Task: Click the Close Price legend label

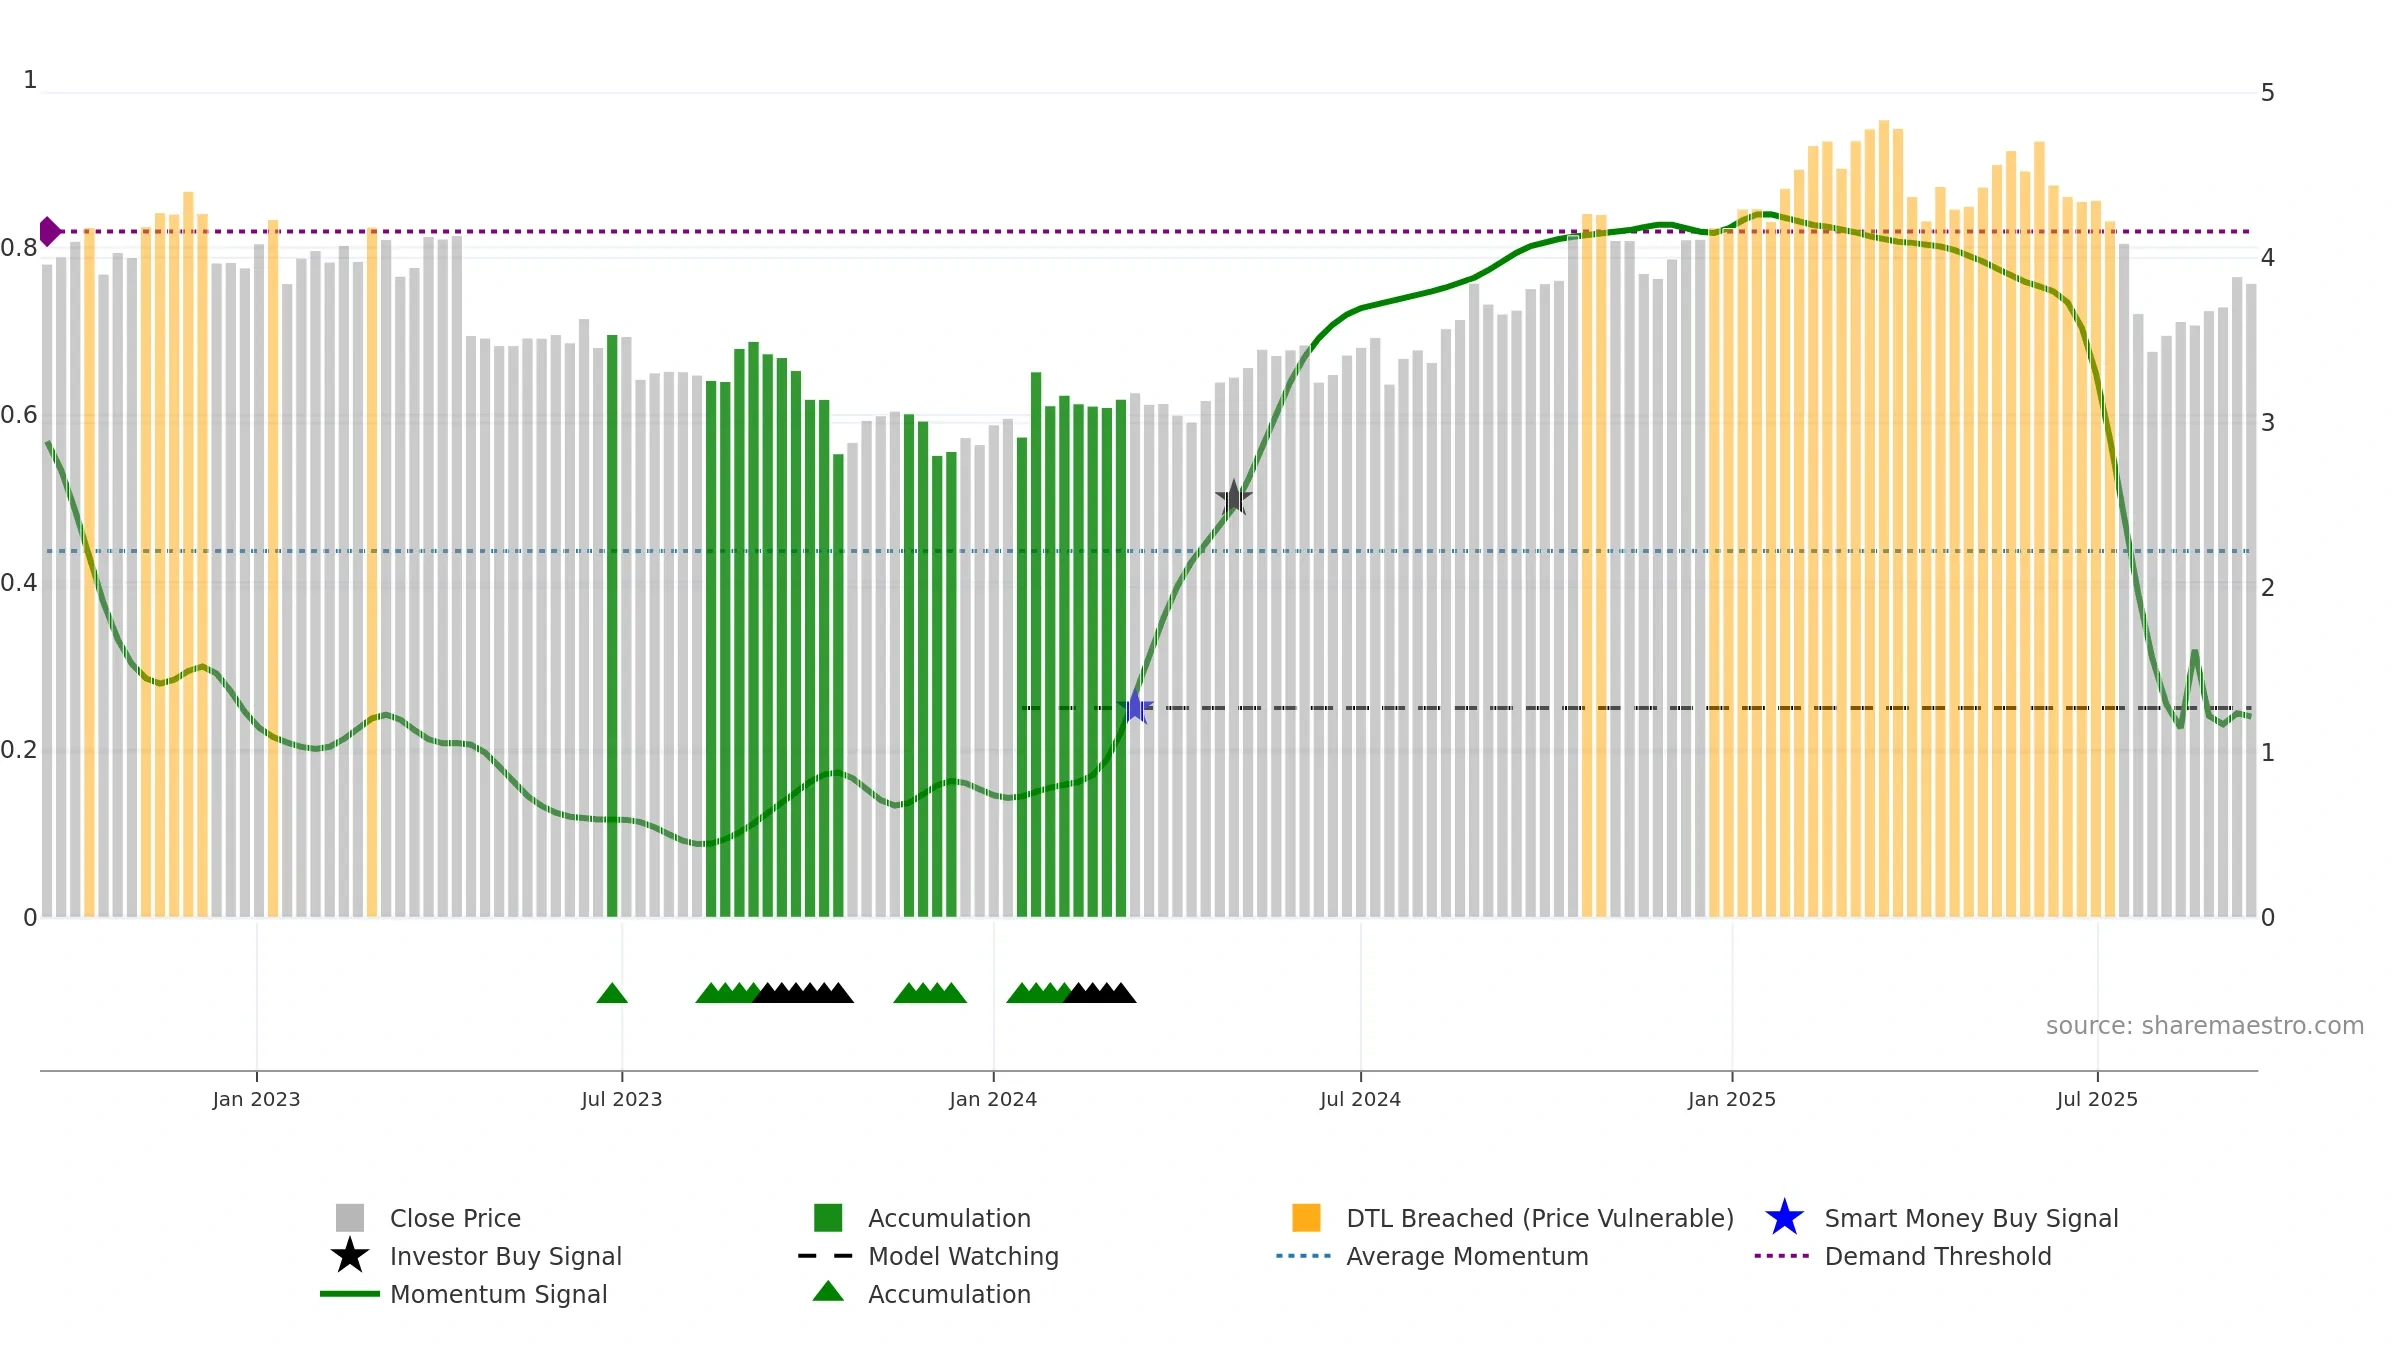Action: [x=455, y=1218]
